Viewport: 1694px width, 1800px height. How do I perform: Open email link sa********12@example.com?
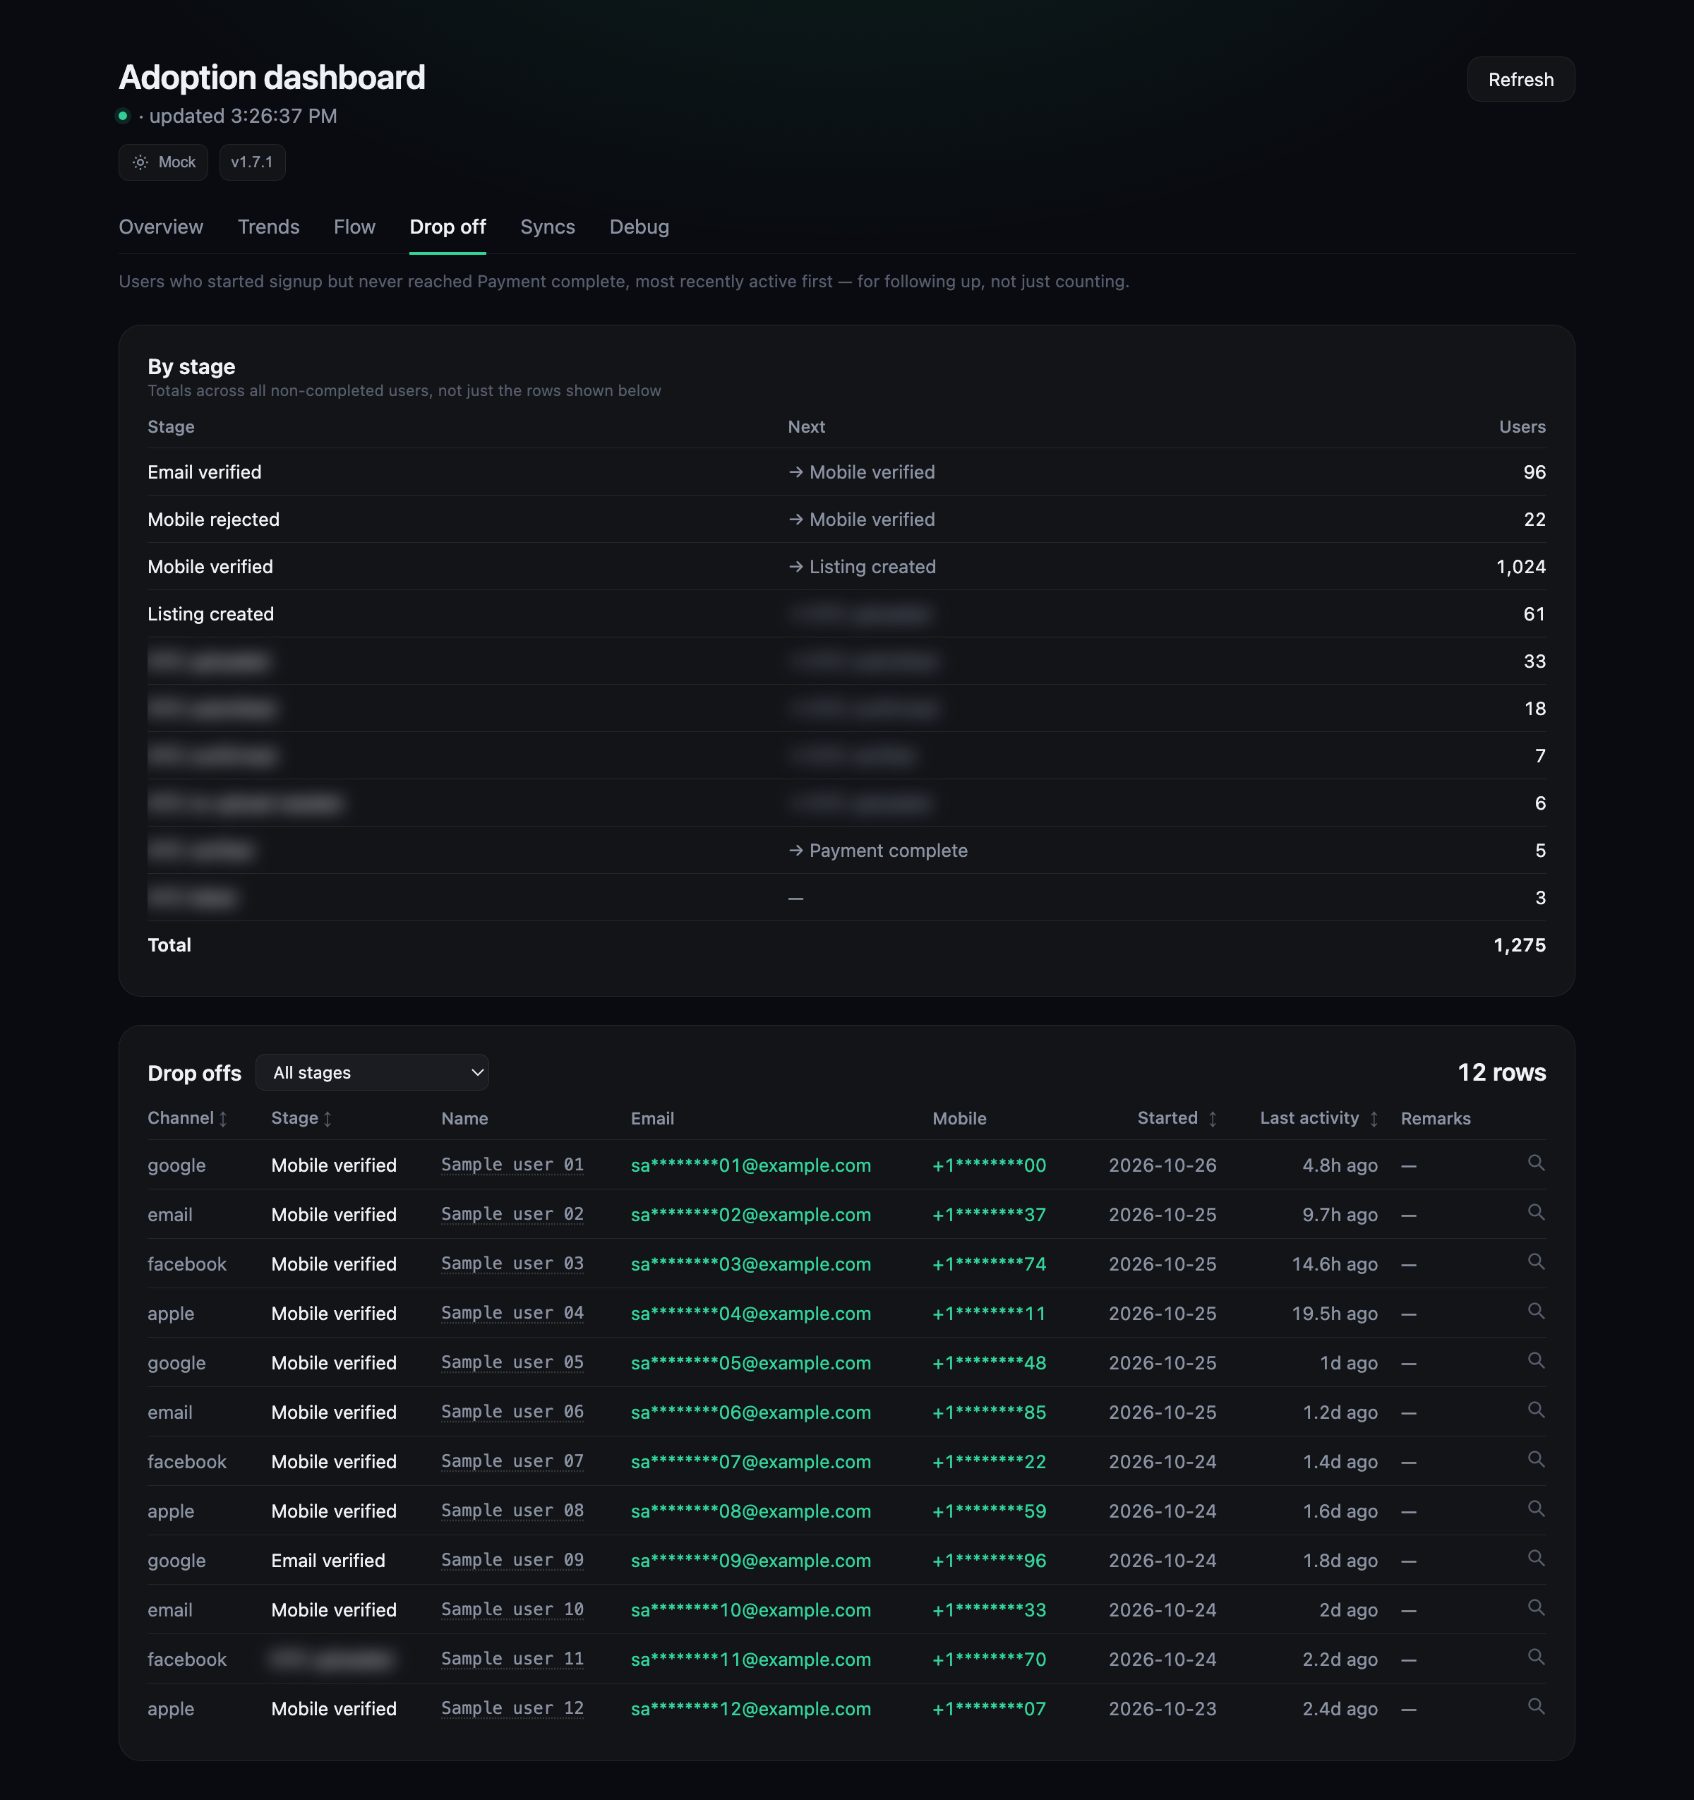point(751,1709)
